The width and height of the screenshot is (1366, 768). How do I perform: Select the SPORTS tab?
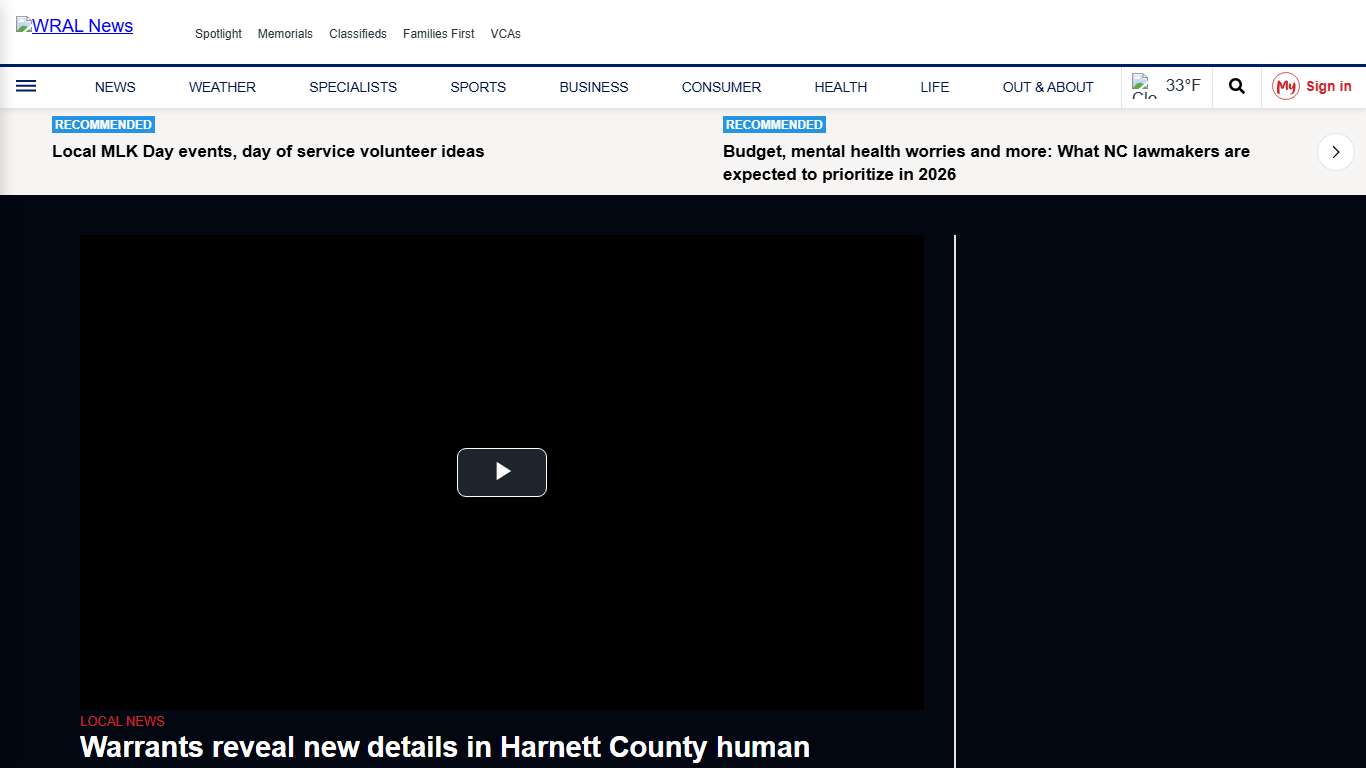point(478,87)
